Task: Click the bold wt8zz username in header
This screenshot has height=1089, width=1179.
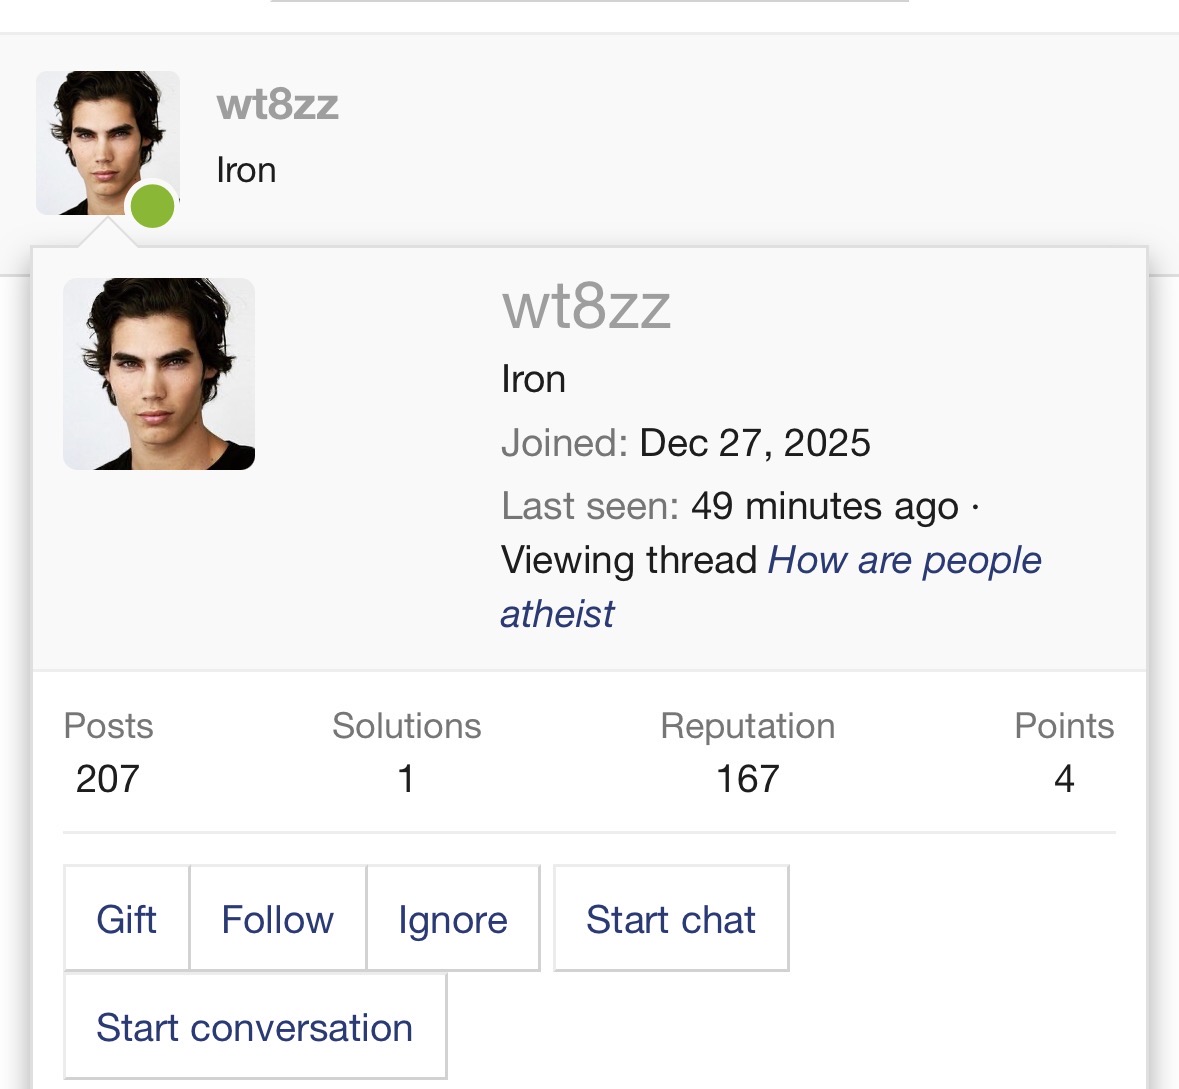Action: 277,104
